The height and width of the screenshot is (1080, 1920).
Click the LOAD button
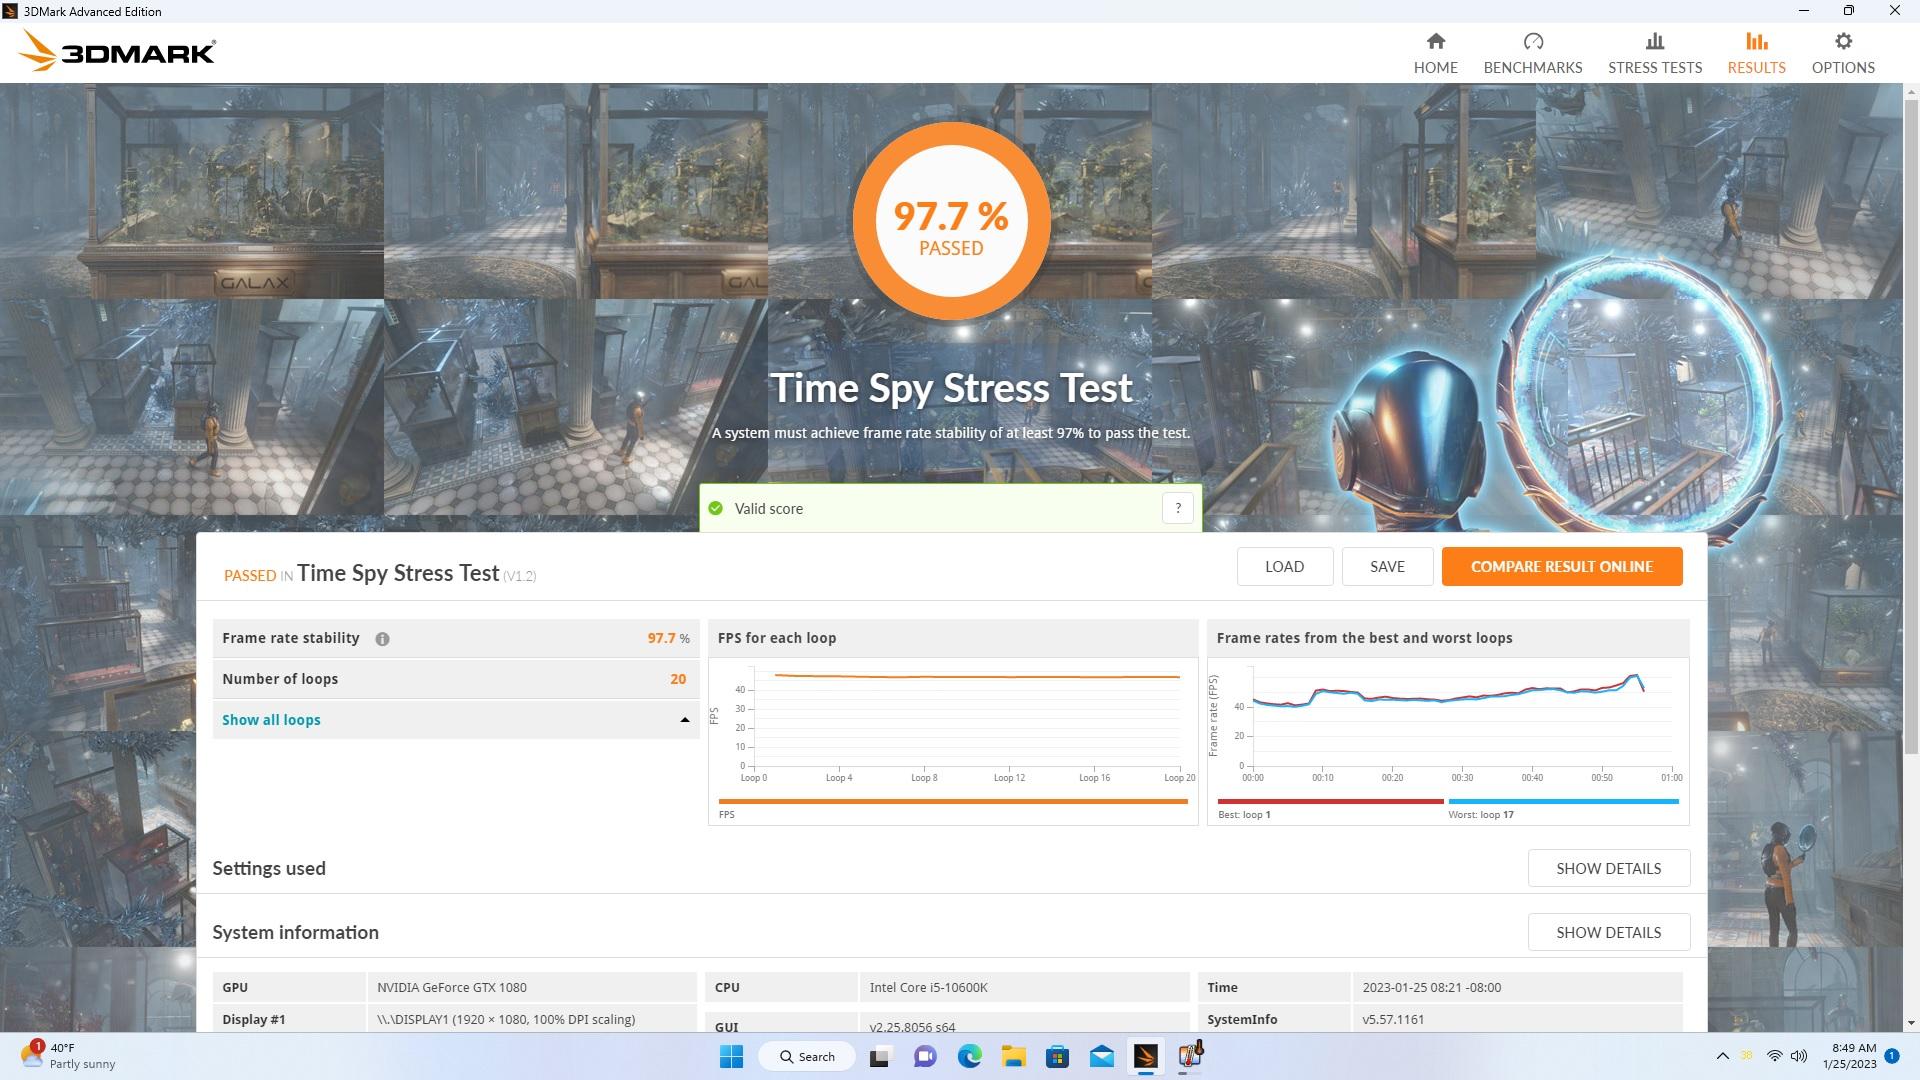pyautogui.click(x=1284, y=566)
